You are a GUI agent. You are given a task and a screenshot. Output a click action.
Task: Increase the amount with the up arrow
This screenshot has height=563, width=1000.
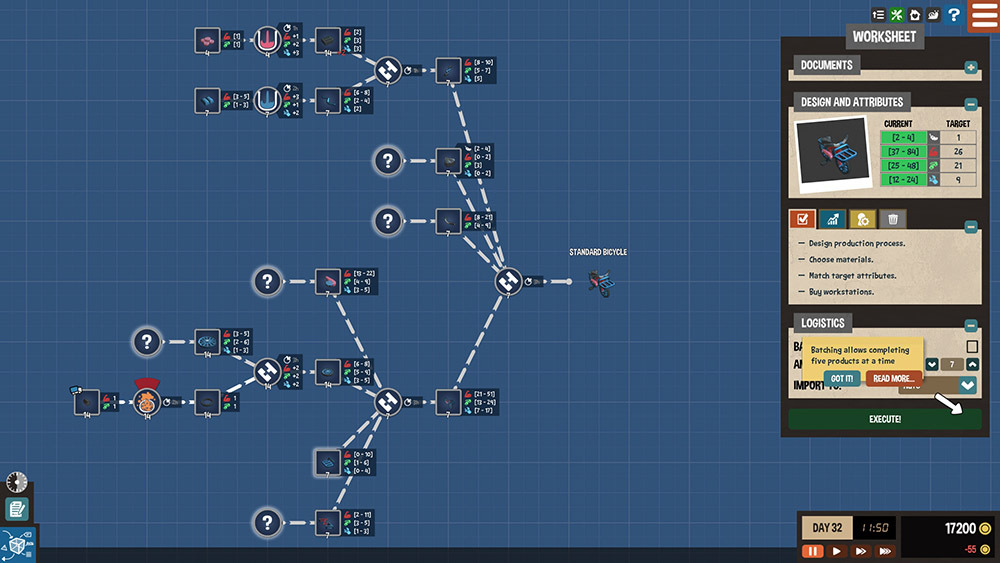point(972,365)
